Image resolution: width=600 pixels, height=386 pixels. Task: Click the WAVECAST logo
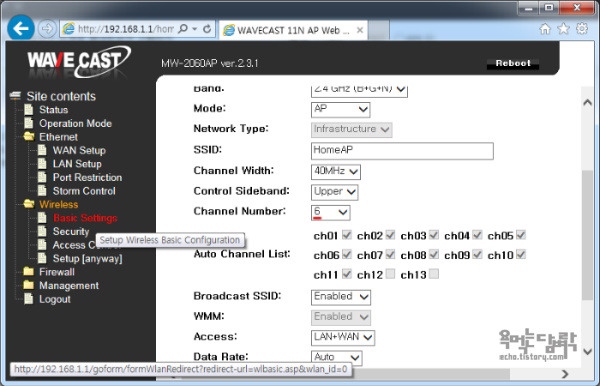click(79, 61)
